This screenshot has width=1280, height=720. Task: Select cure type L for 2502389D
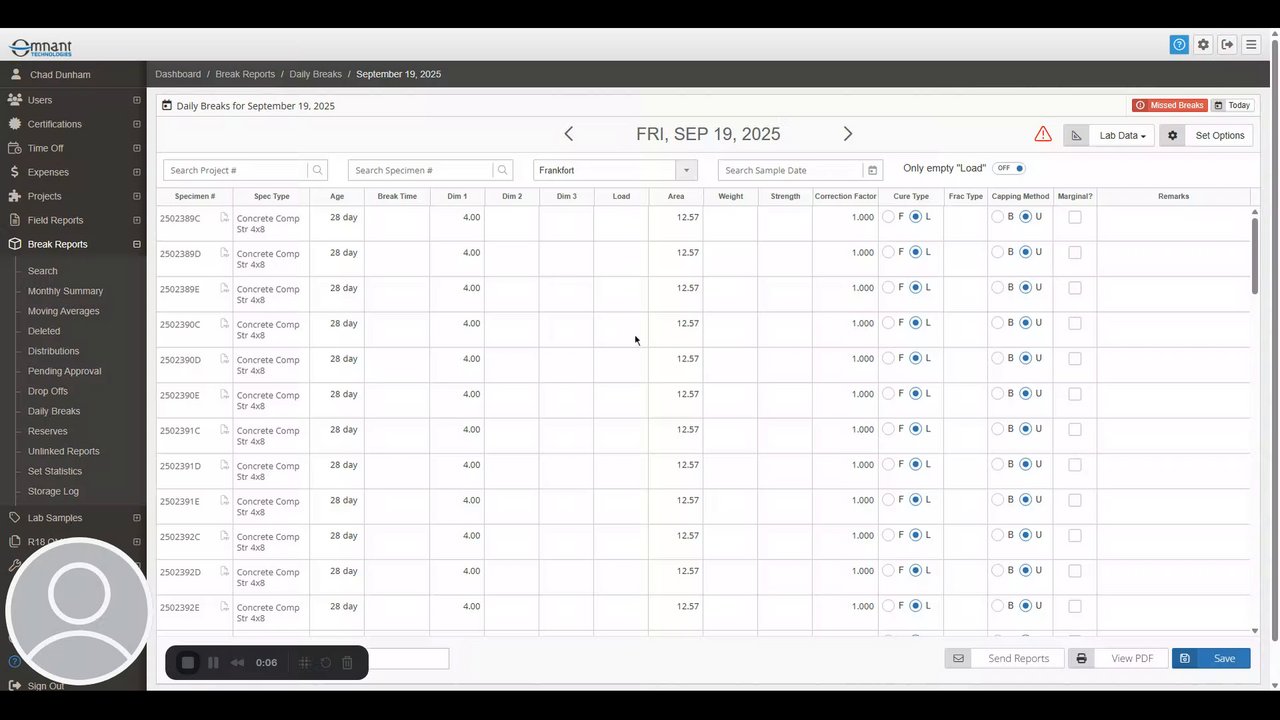pyautogui.click(x=916, y=253)
